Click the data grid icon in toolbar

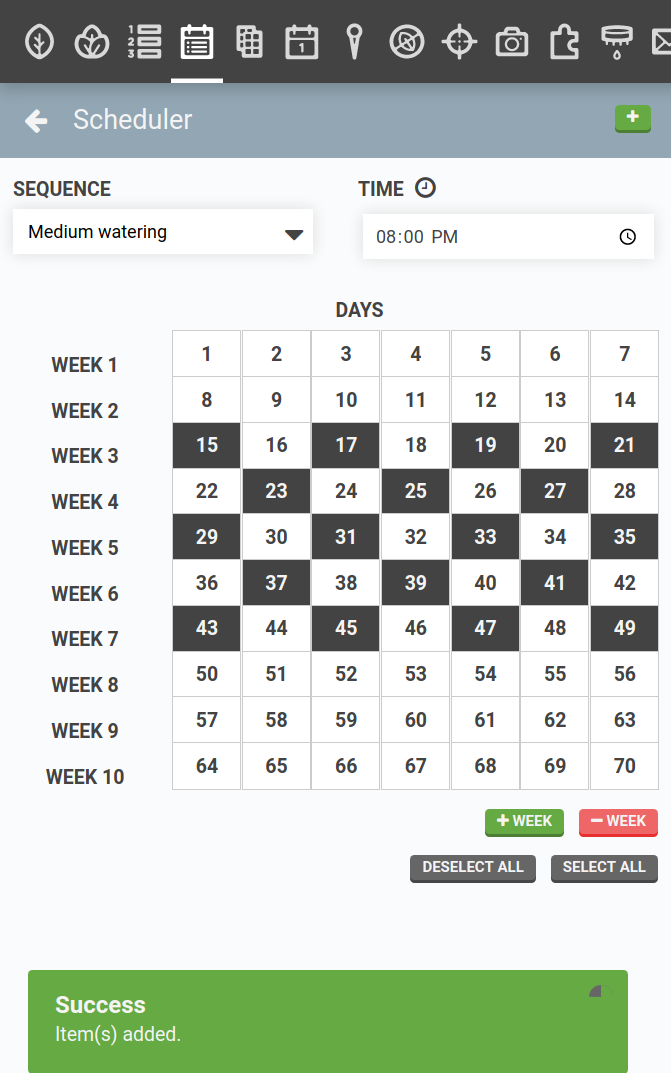pyautogui.click(x=249, y=42)
